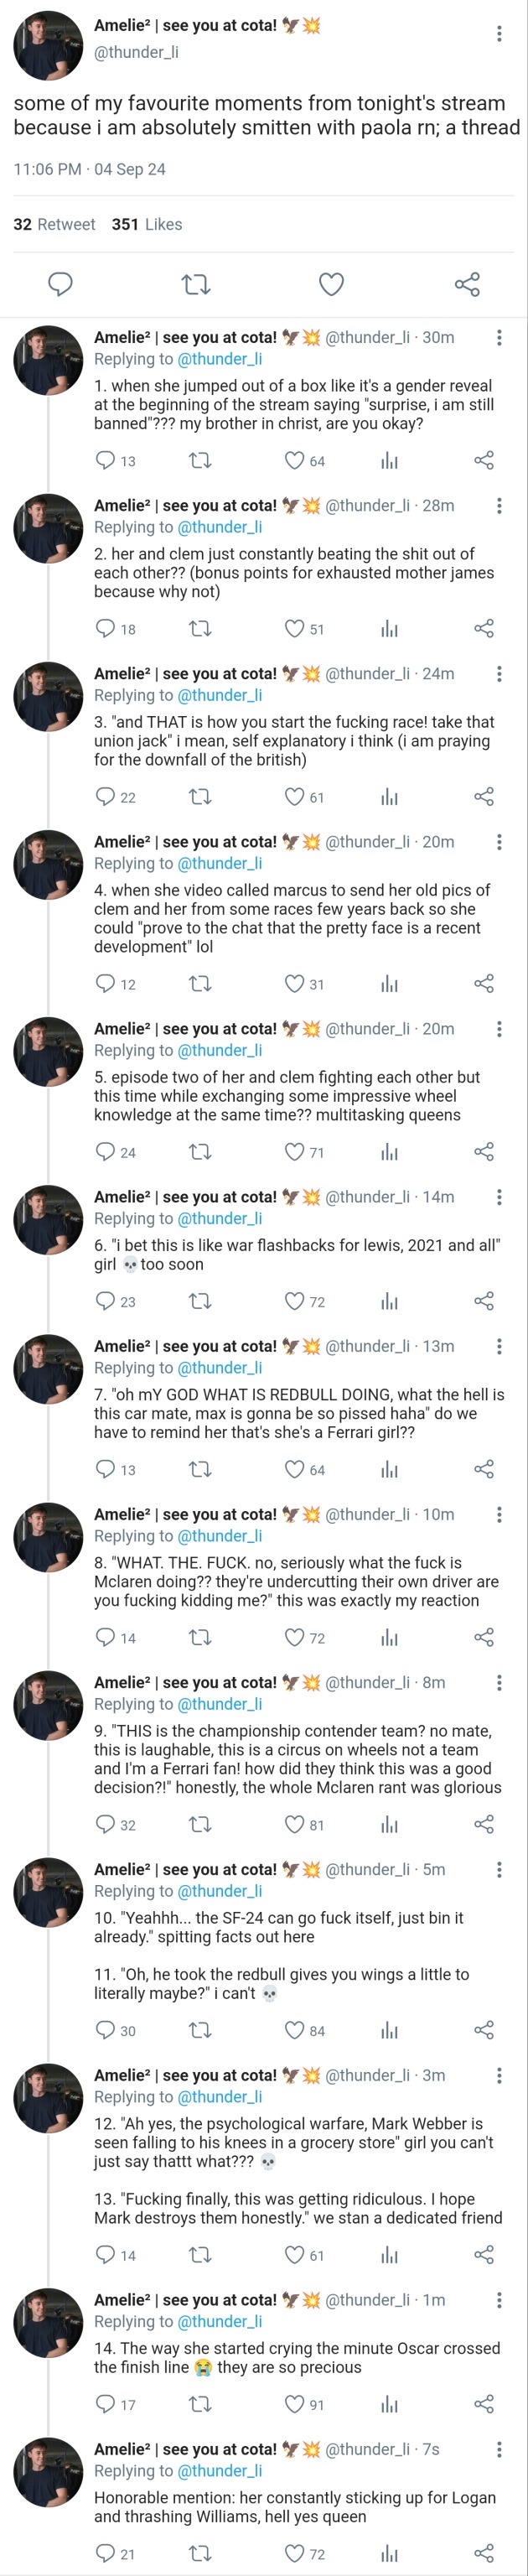528x2576 pixels.
Task: View analytics for exhausted mother james tweet
Action: pyautogui.click(x=389, y=629)
